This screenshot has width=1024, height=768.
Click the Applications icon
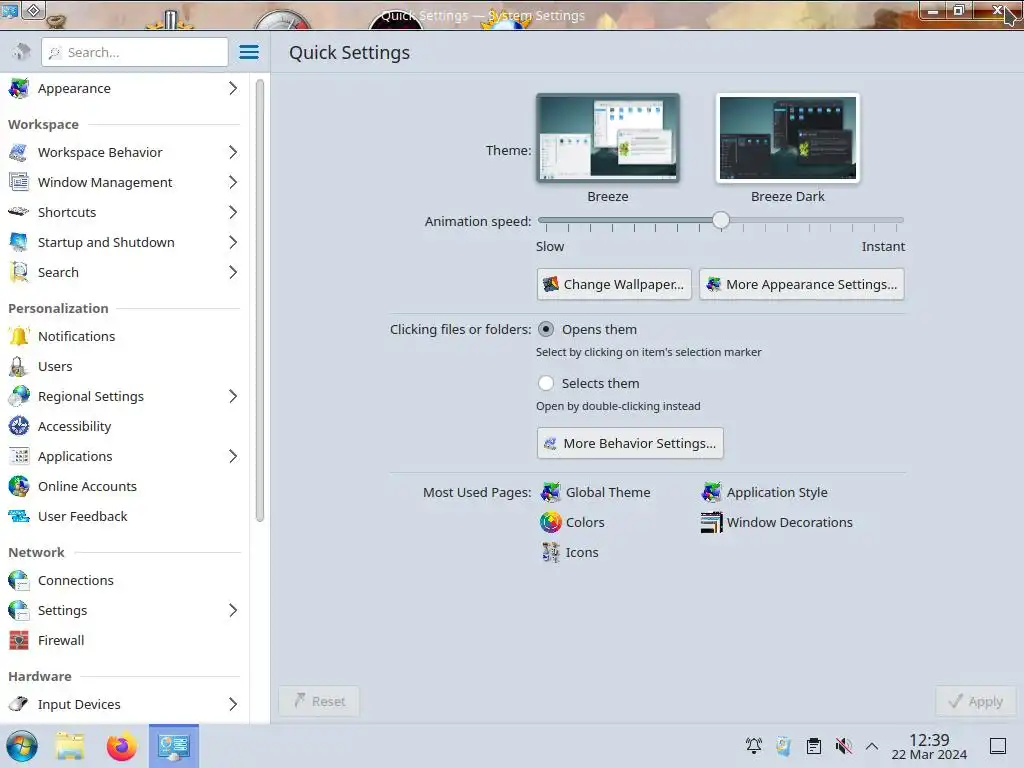(19, 456)
